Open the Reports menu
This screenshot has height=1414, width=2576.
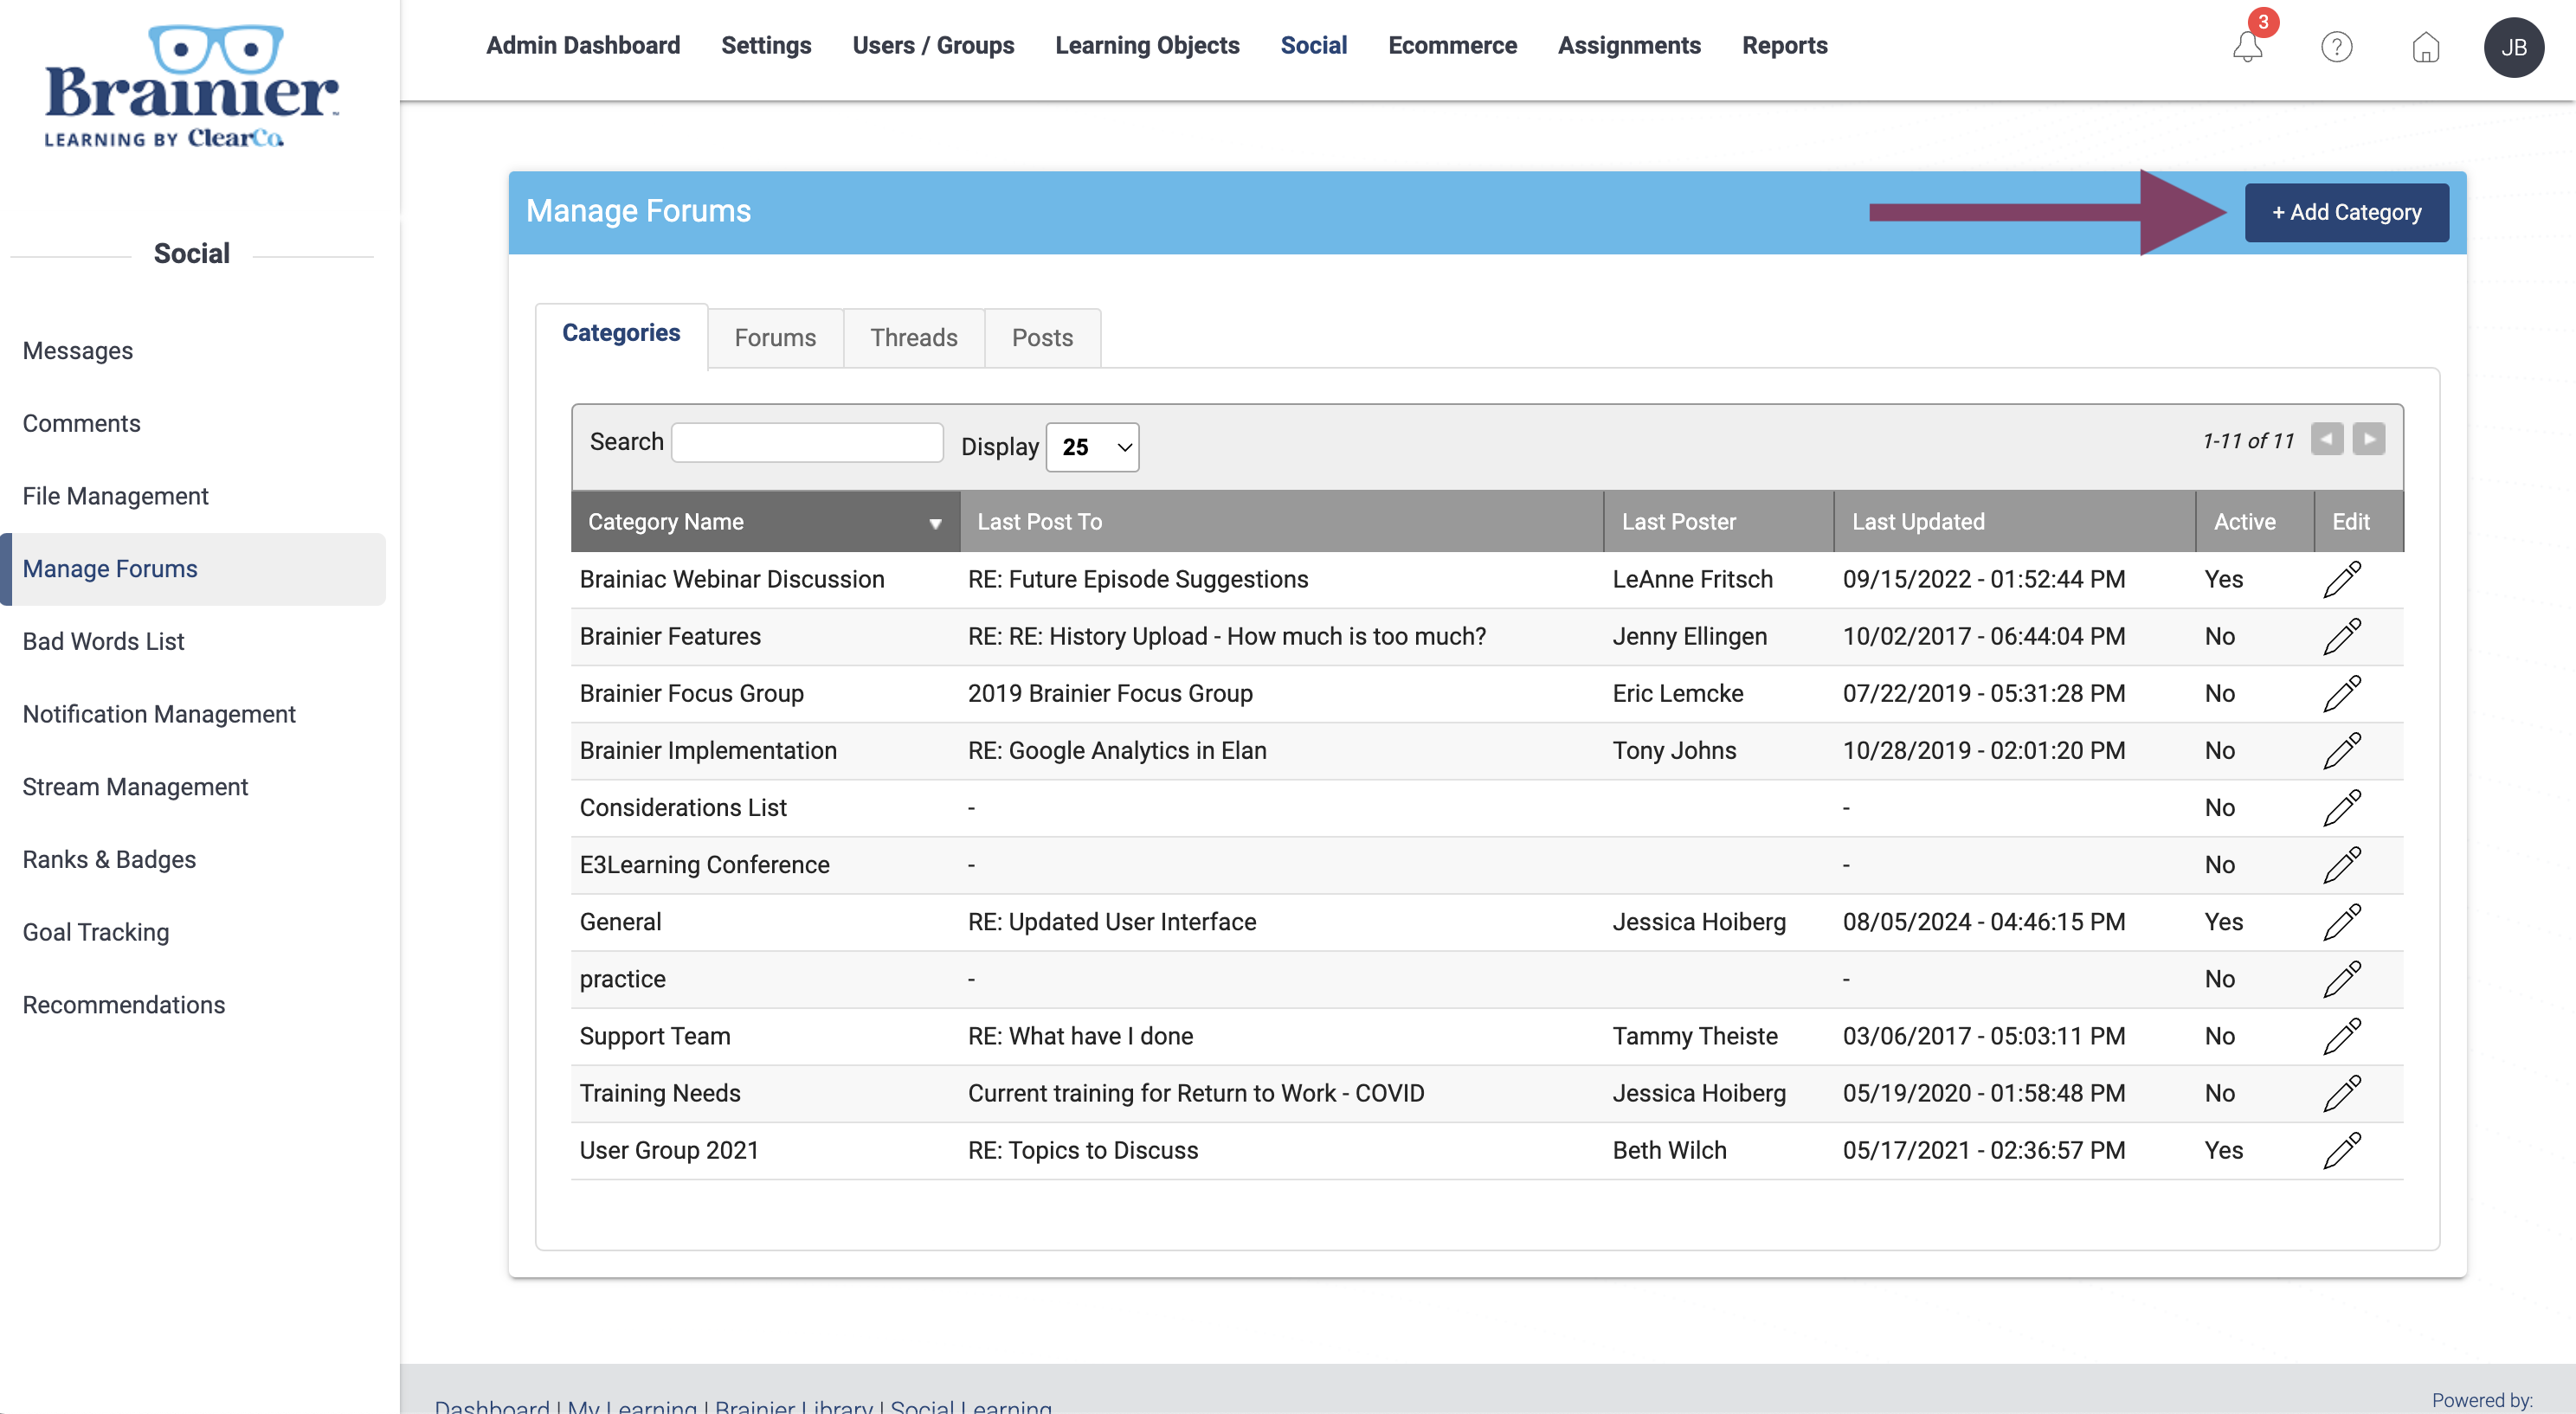(1784, 46)
